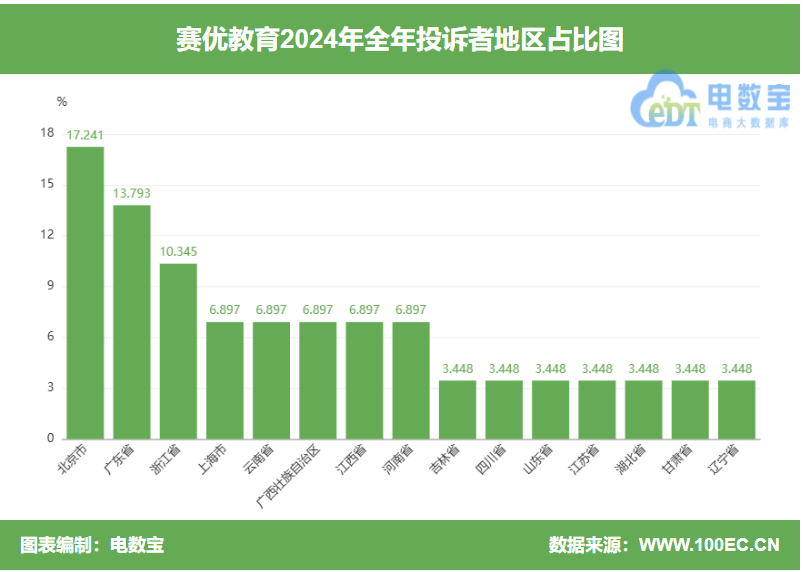The width and height of the screenshot is (803, 572).
Task: Select the 江苏省 bar
Action: 597,410
